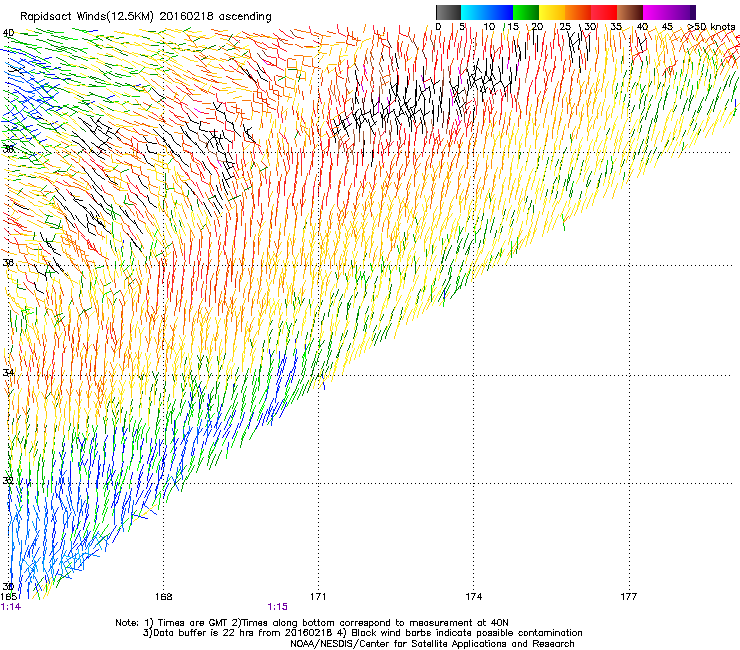Click the purple '1:15' time label

click(x=278, y=607)
